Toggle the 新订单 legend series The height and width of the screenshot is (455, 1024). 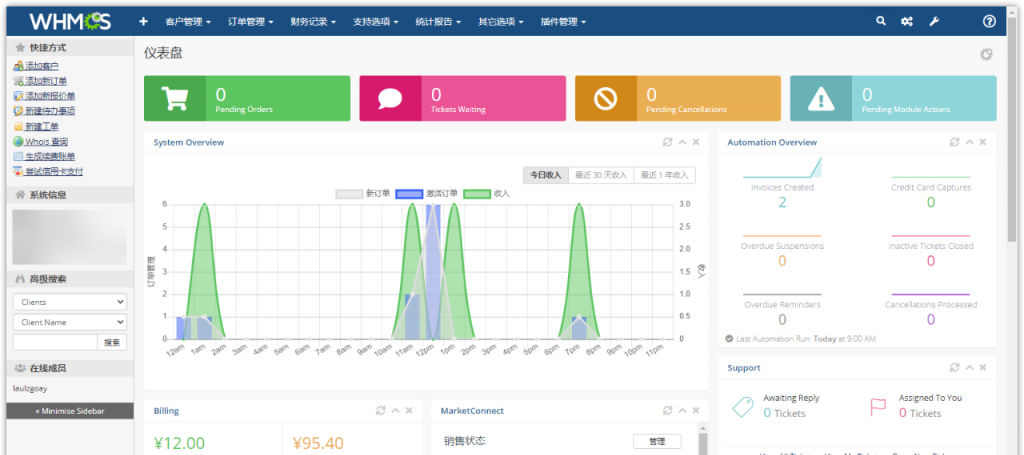click(x=363, y=194)
